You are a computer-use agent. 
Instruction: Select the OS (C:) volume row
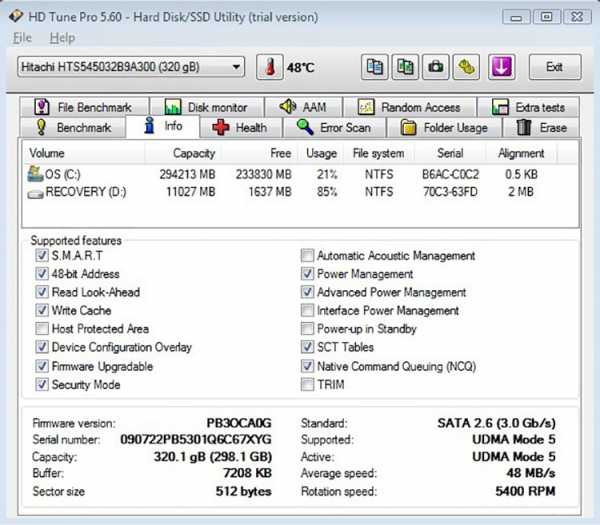pyautogui.click(x=300, y=174)
